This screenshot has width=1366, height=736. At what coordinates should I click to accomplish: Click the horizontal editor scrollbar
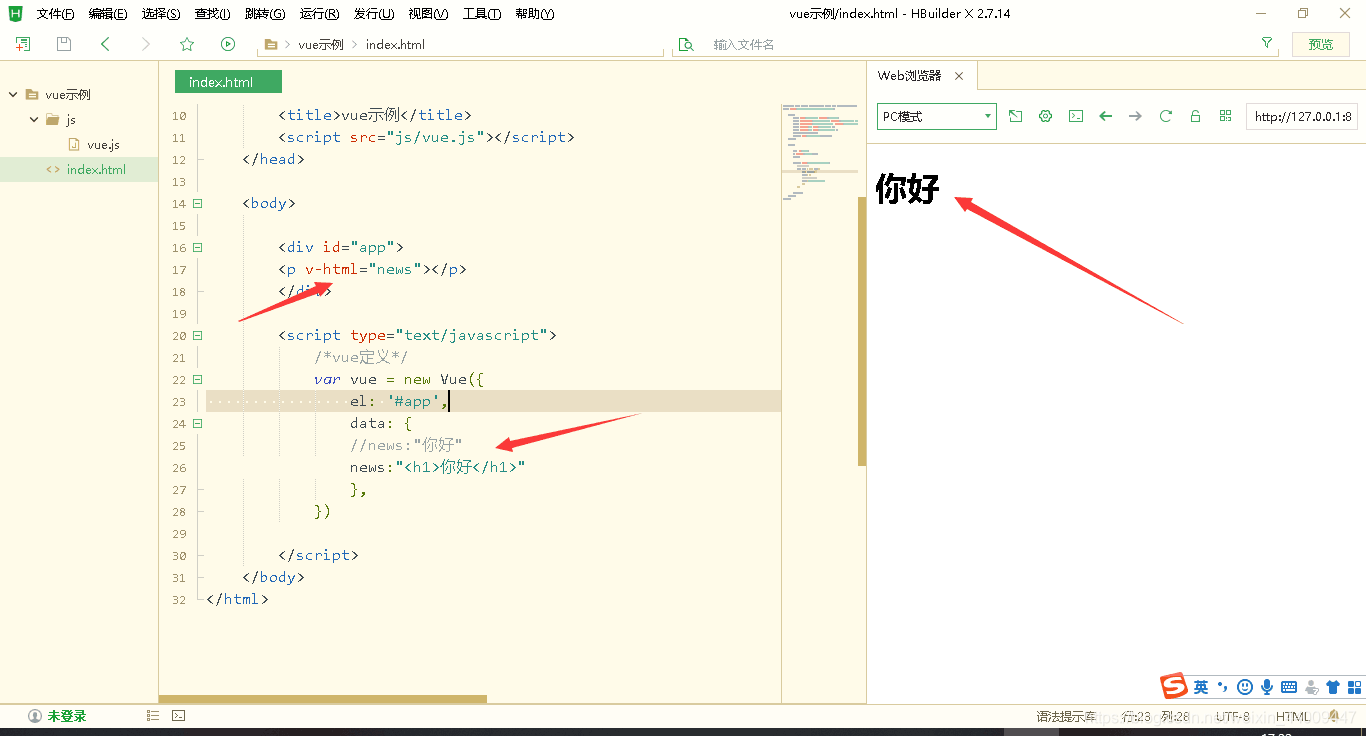(323, 699)
